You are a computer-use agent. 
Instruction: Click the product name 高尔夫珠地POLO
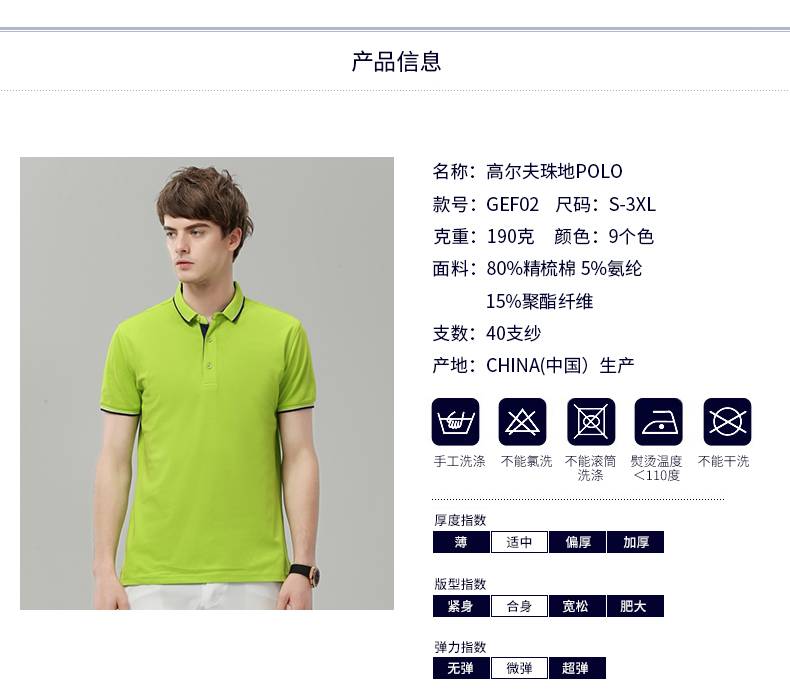[x=554, y=172]
